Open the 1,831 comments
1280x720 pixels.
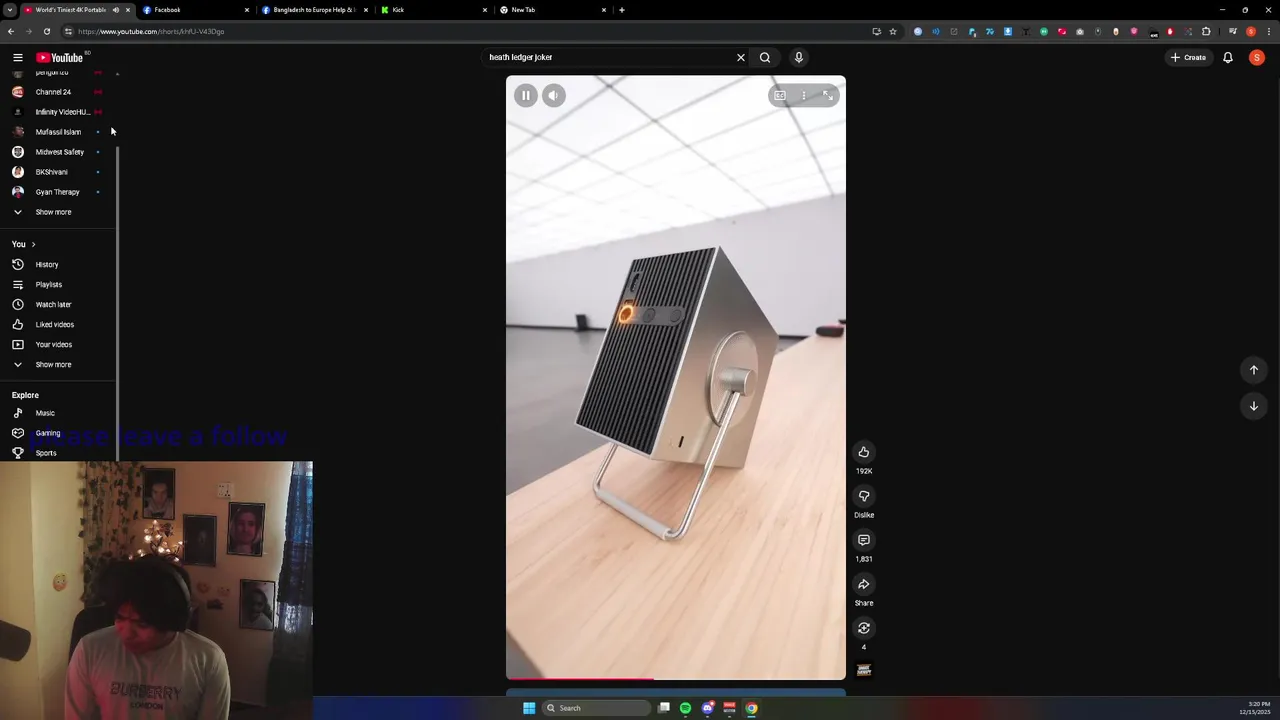pyautogui.click(x=864, y=540)
